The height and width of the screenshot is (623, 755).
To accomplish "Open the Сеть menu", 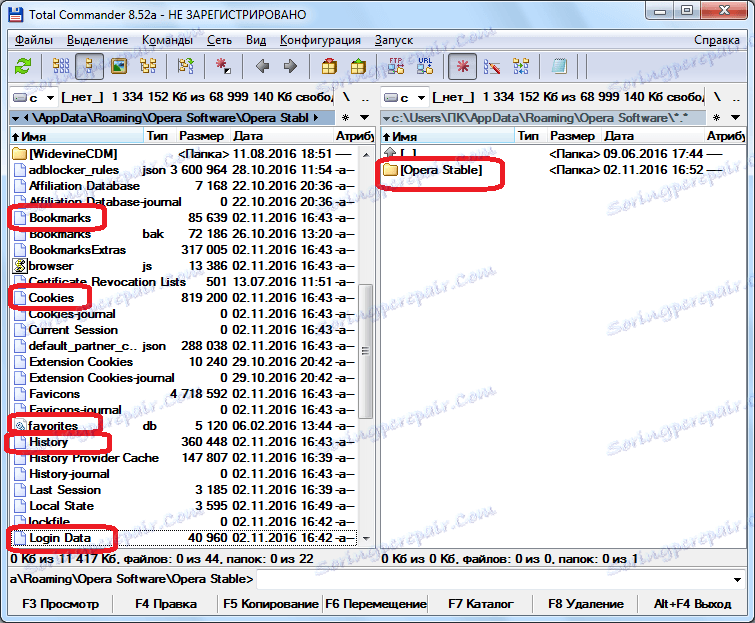I will point(219,40).
